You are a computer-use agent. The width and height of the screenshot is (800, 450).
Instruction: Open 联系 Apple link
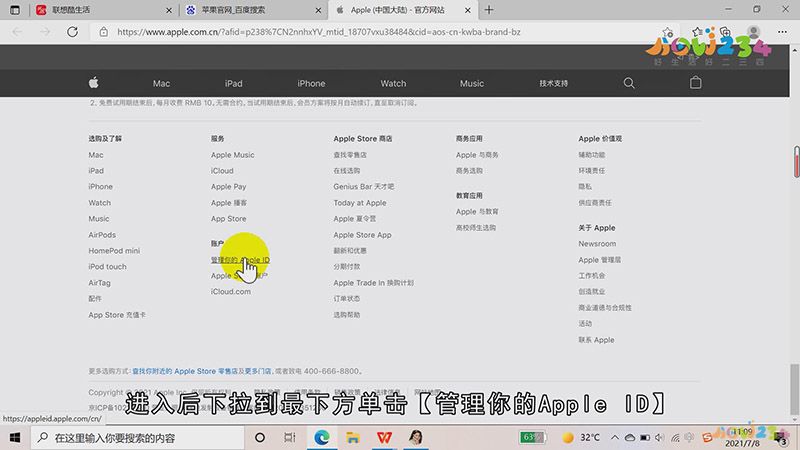click(596, 340)
